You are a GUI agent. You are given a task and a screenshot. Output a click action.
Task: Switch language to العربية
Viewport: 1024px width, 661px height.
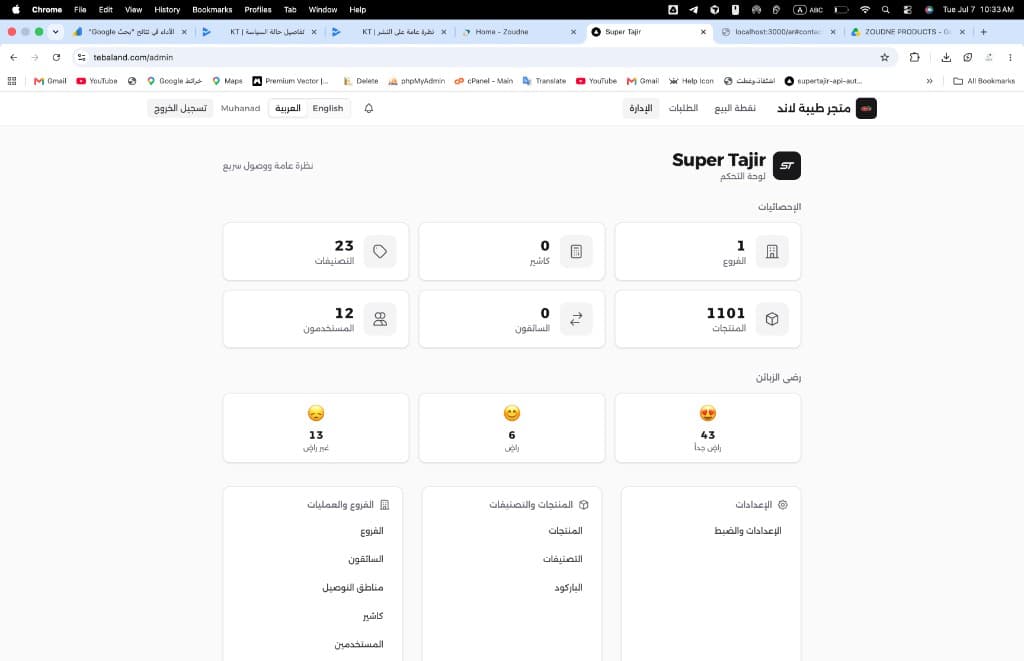[x=288, y=108]
